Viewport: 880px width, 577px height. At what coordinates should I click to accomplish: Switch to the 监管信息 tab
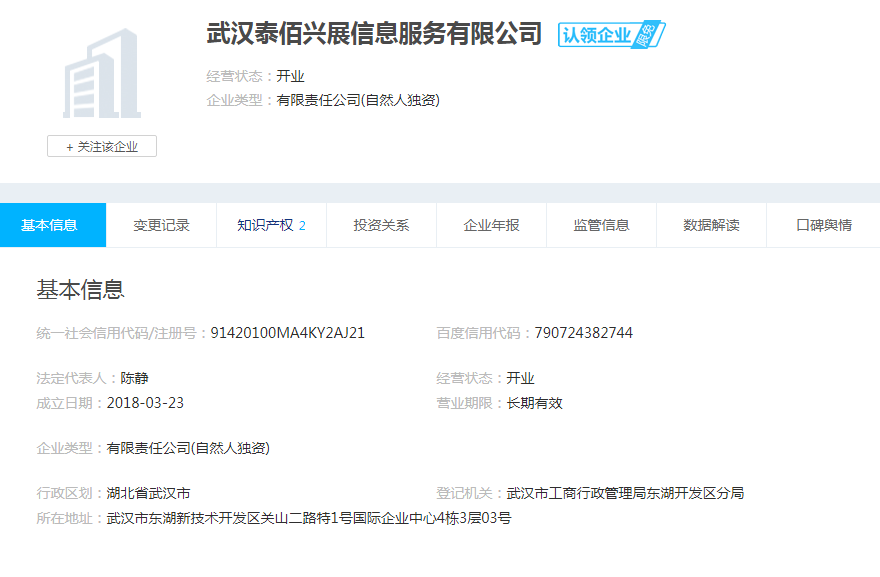[x=601, y=225]
